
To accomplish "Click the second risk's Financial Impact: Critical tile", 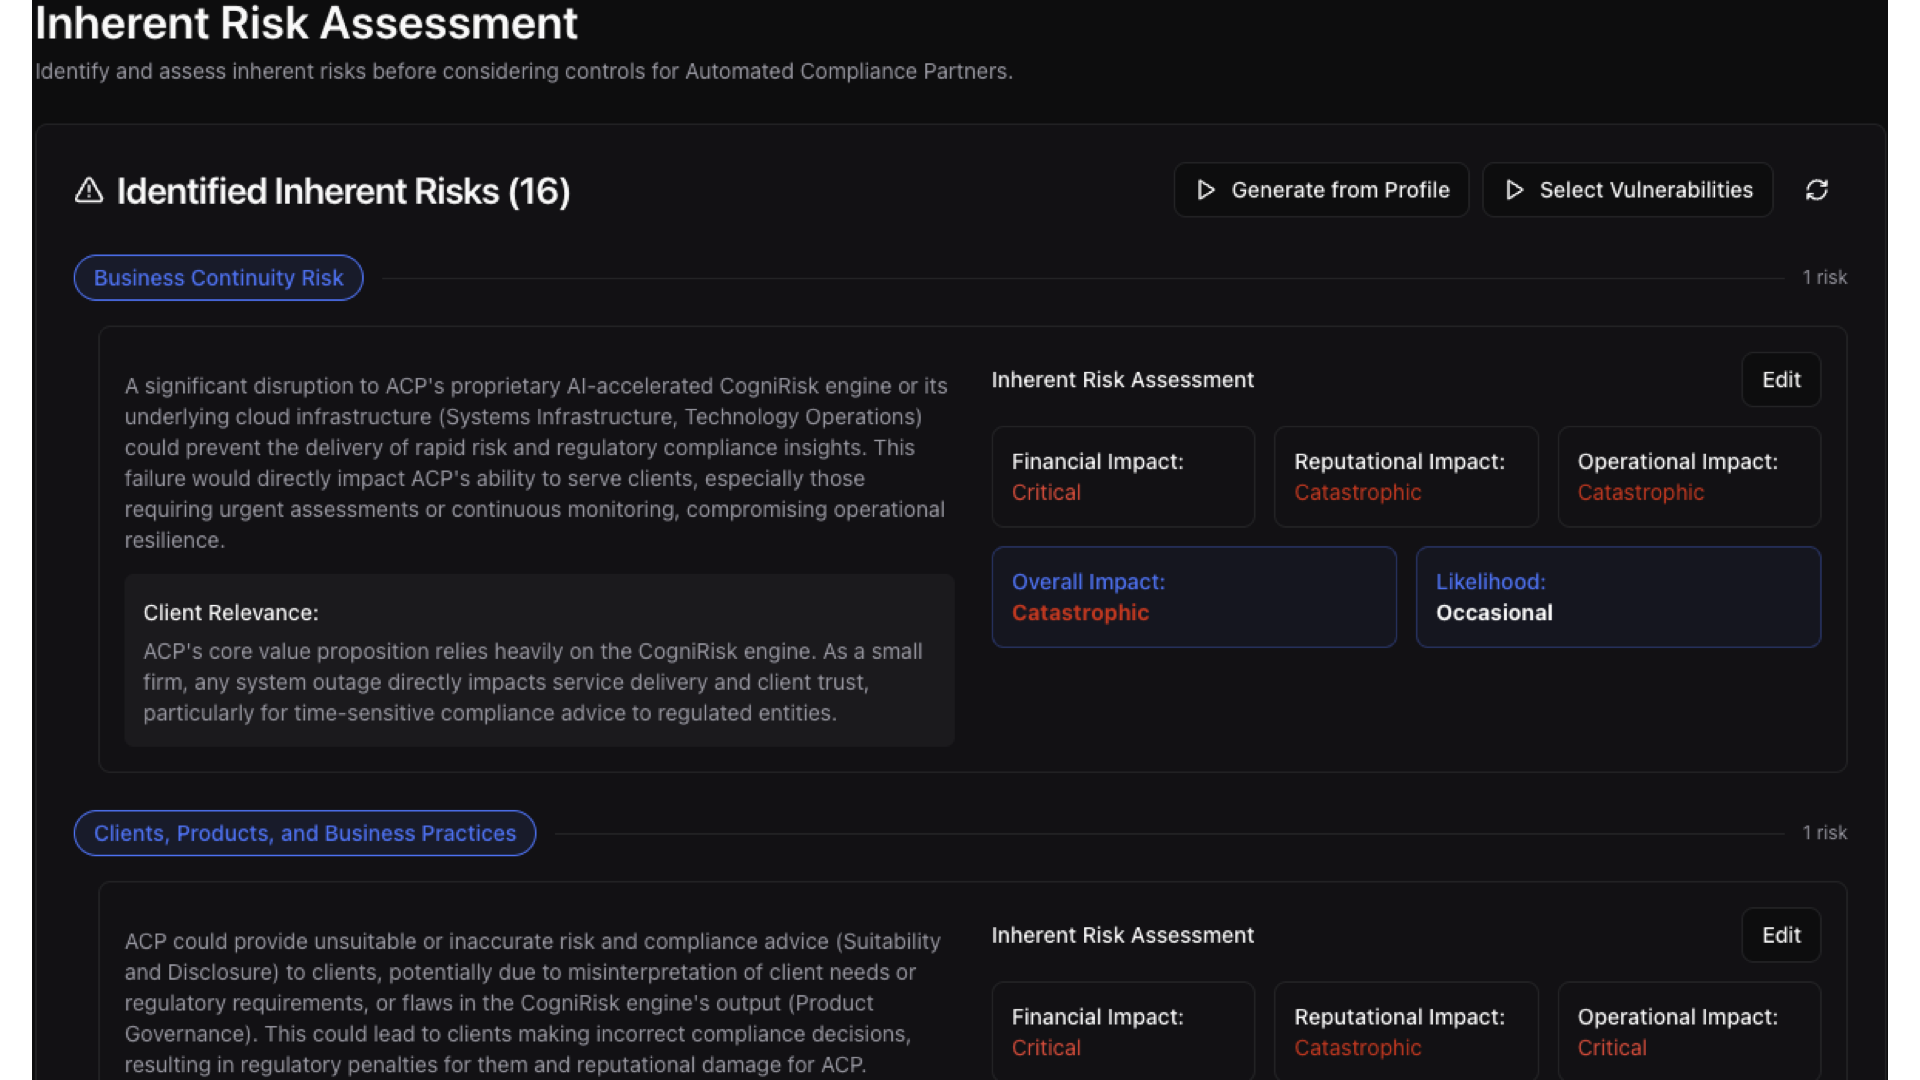I will (1122, 1031).
